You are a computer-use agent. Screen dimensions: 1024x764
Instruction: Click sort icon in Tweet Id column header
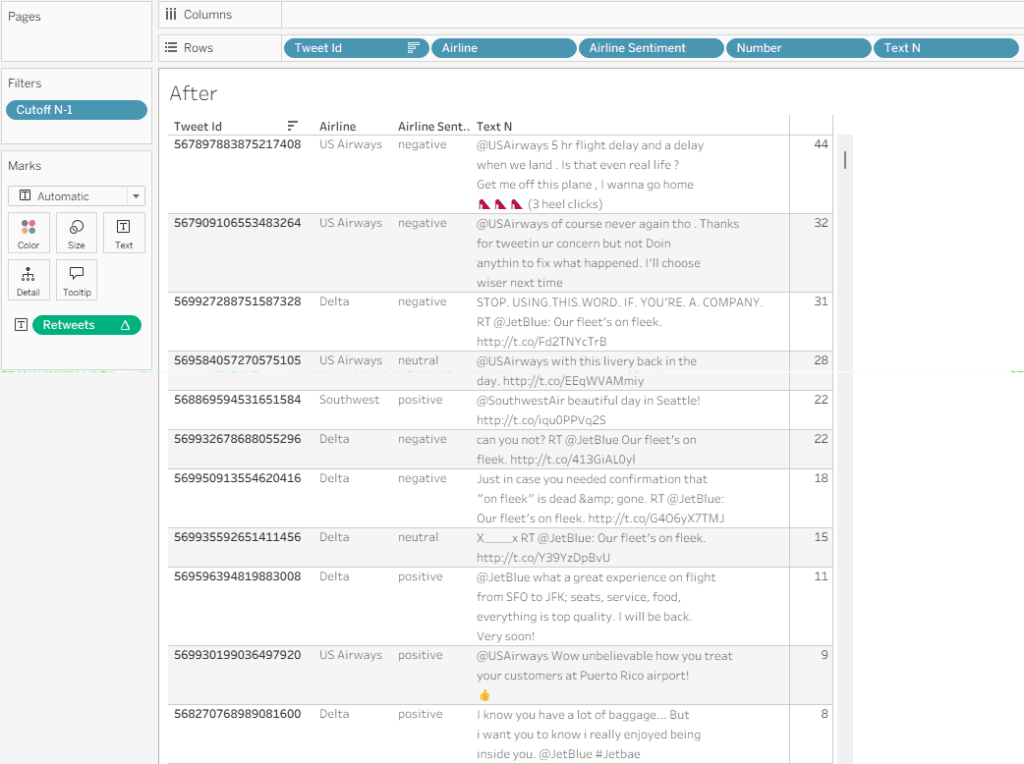(293, 126)
